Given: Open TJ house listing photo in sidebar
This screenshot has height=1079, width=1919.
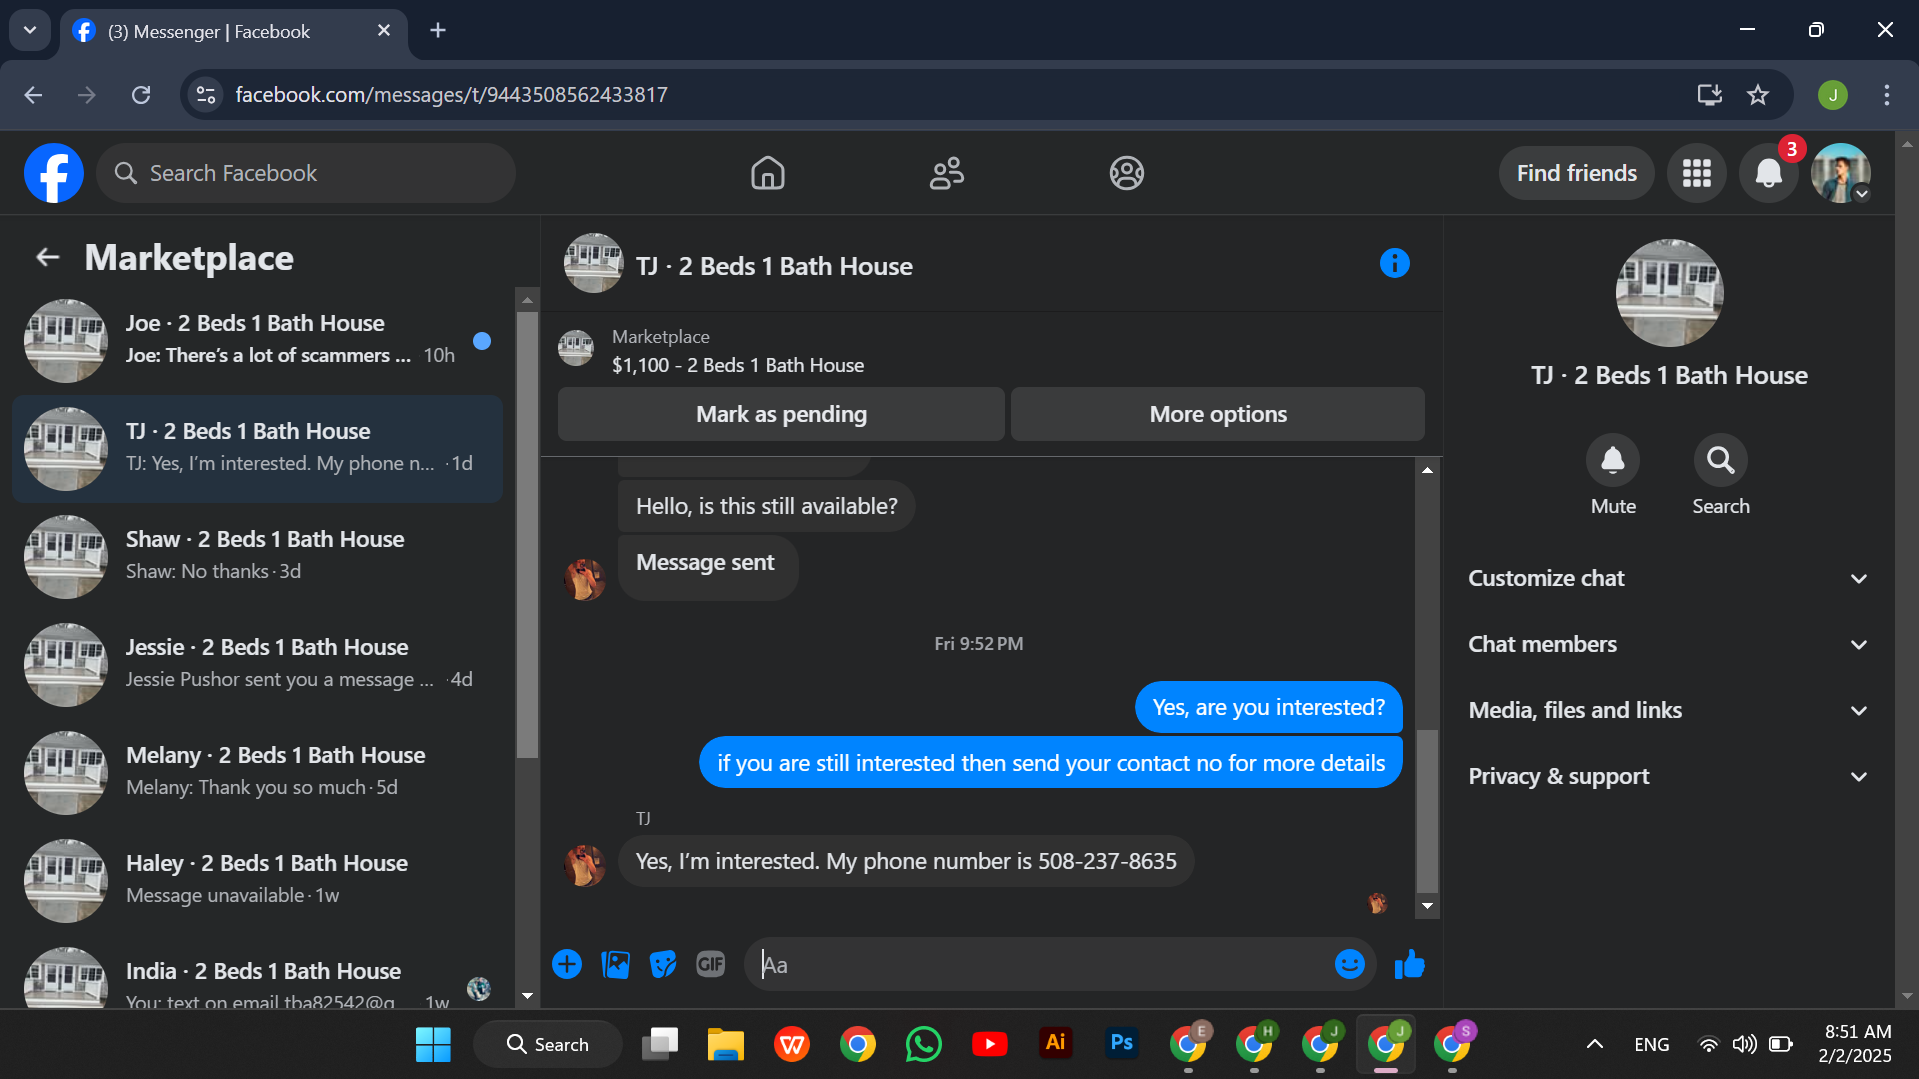Looking at the screenshot, I should coord(1669,293).
